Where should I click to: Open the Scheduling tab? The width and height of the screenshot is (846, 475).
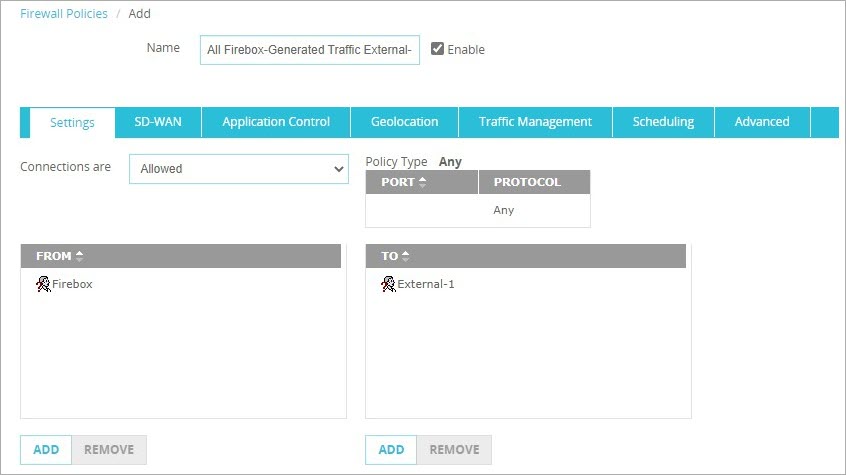tap(663, 122)
